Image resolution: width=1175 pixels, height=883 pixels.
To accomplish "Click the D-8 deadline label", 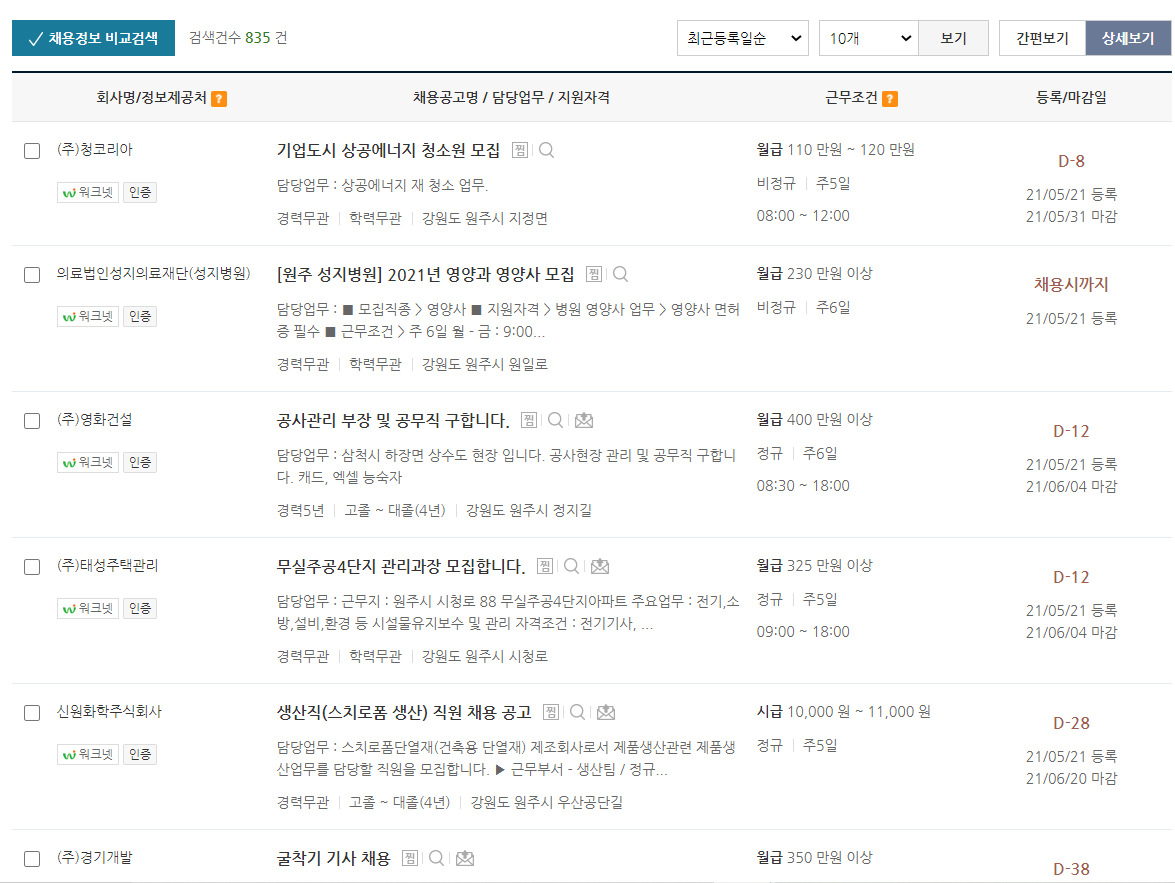I will pos(1071,161).
